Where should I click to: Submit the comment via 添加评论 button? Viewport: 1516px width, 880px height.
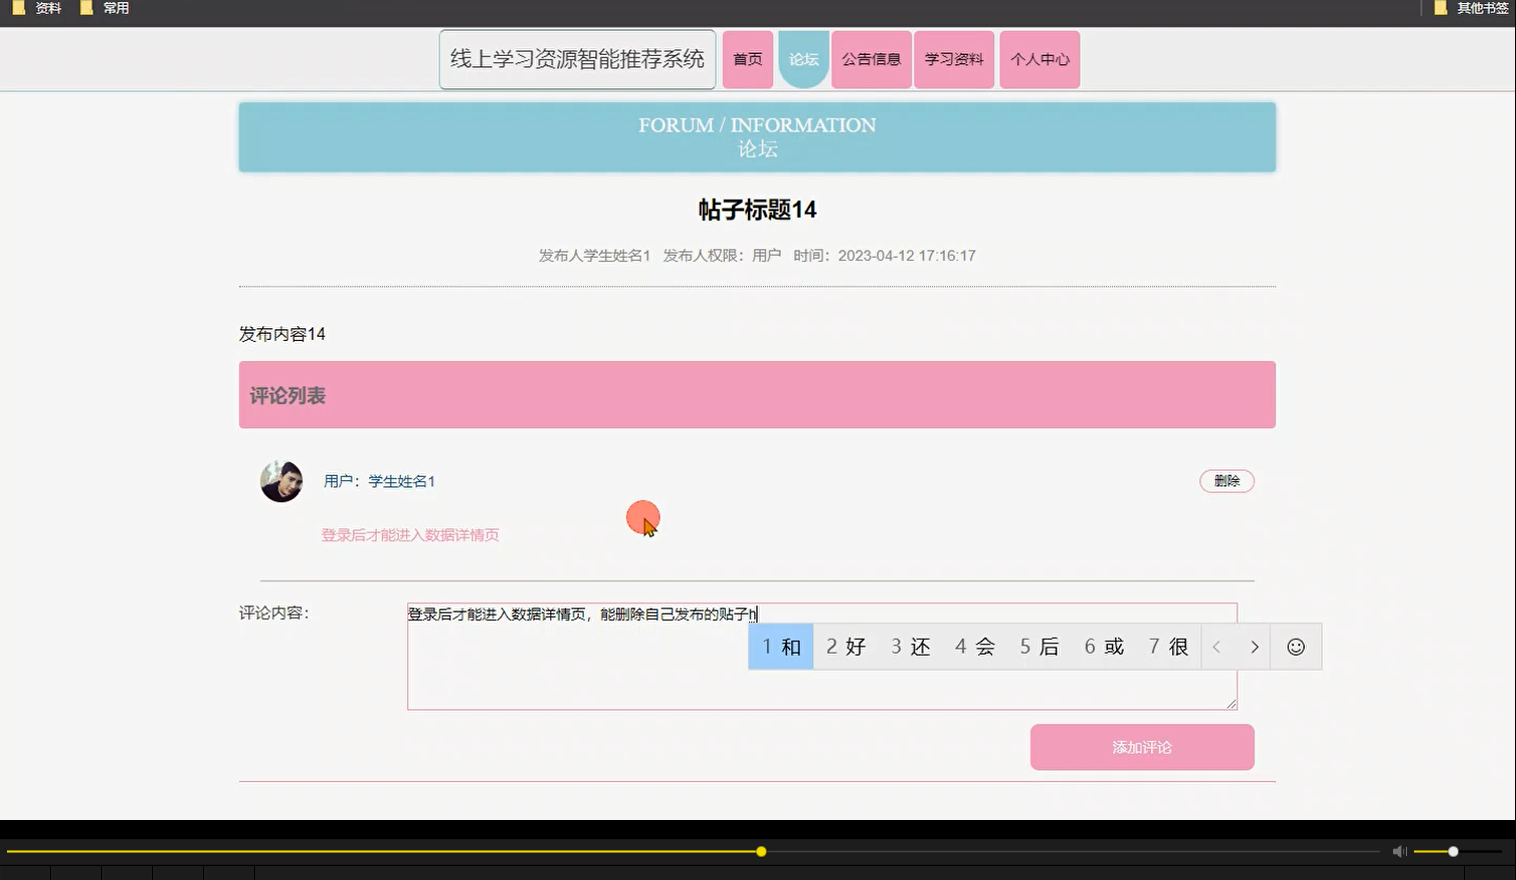coord(1141,746)
